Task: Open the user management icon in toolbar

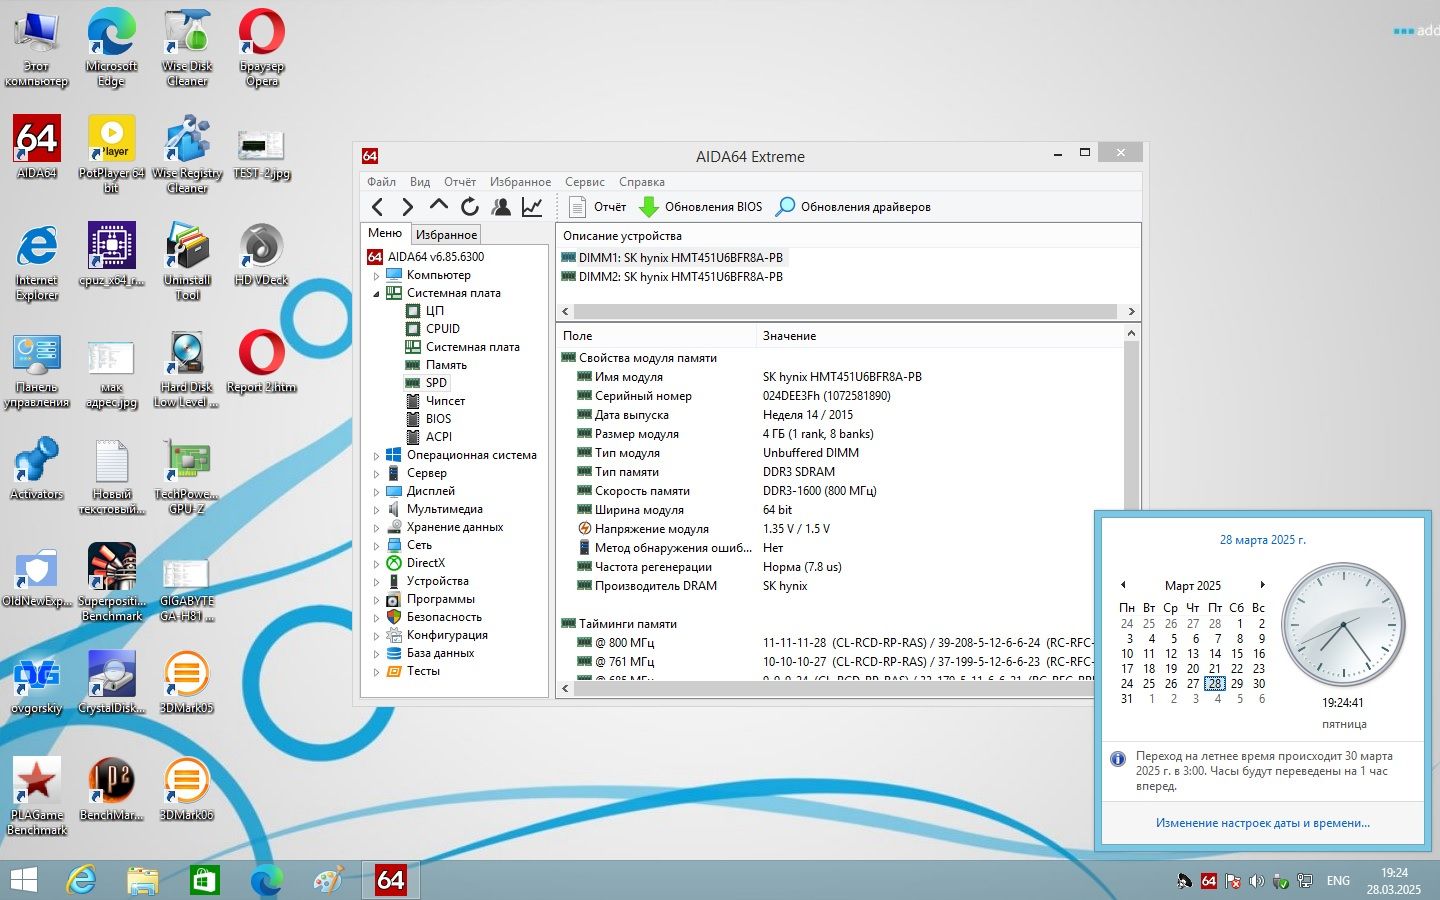Action: click(x=501, y=207)
